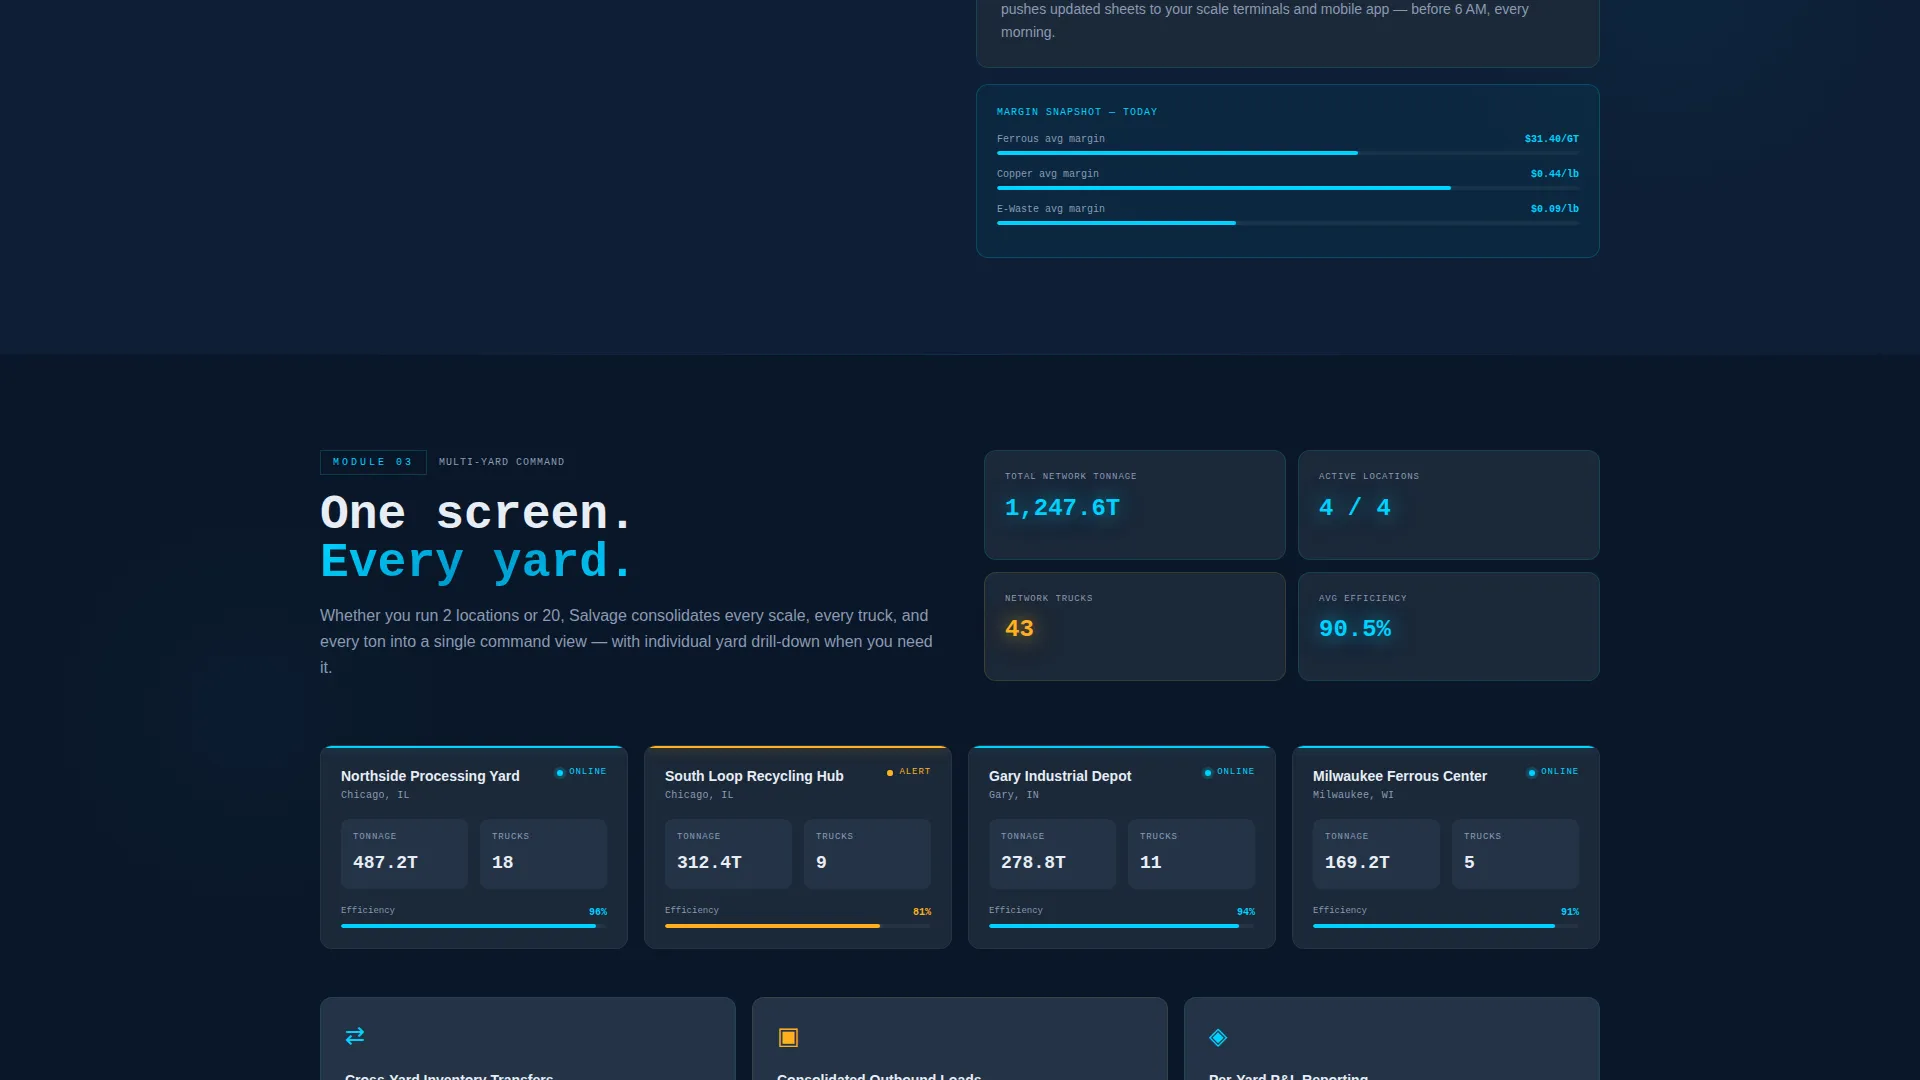
Task: Click the South Loop trucks tile showing 9
Action: (x=867, y=854)
